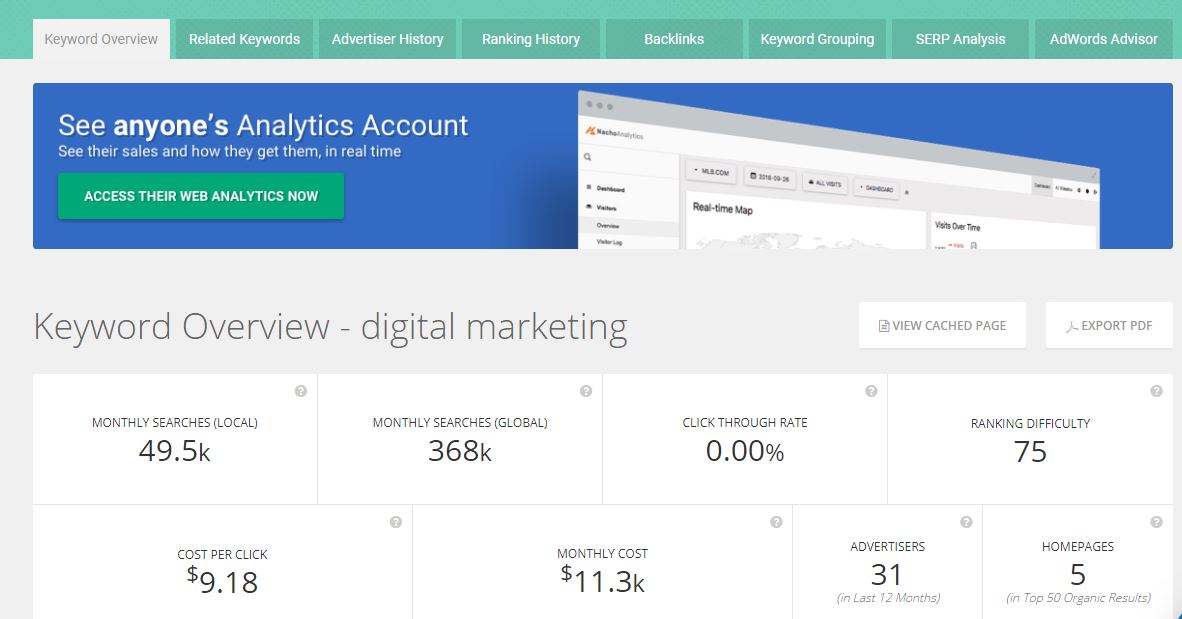Click help icon on Cost Per Click card
This screenshot has width=1182, height=619.
point(396,522)
